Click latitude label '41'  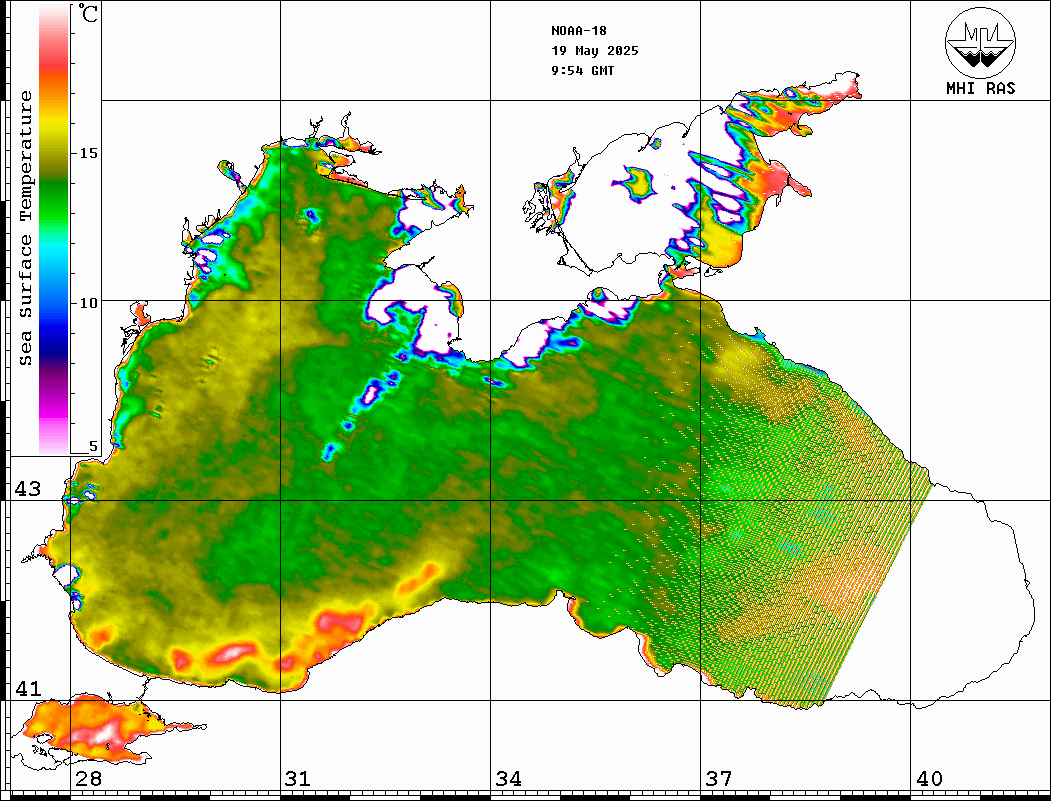tap(28, 689)
